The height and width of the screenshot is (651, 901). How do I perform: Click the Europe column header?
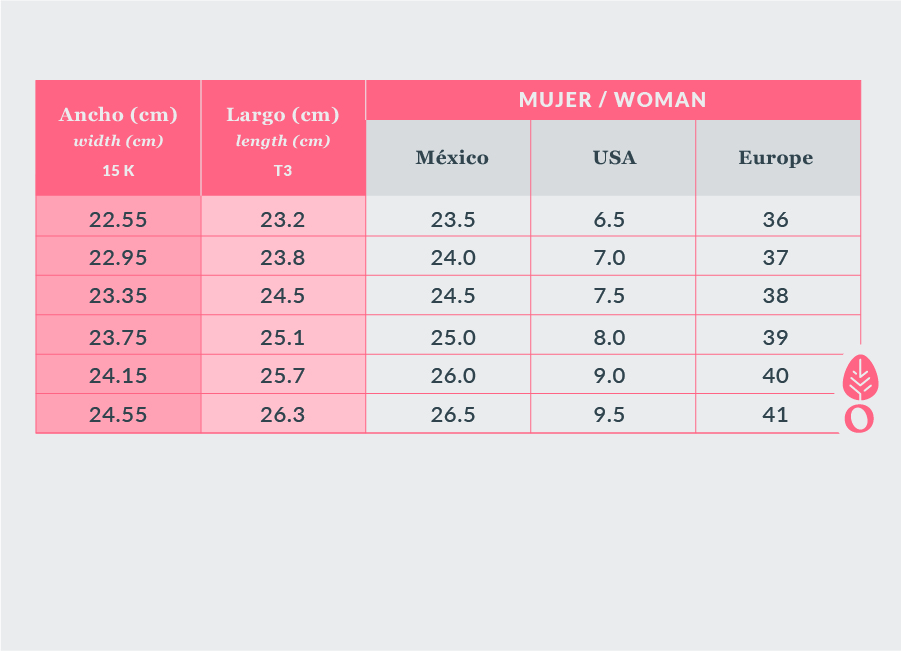tap(776, 158)
